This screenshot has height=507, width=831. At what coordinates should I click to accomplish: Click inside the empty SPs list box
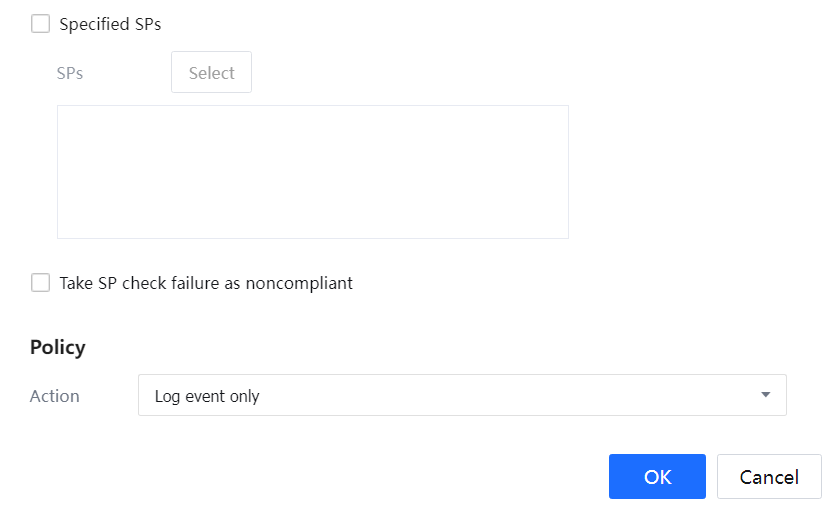point(312,172)
